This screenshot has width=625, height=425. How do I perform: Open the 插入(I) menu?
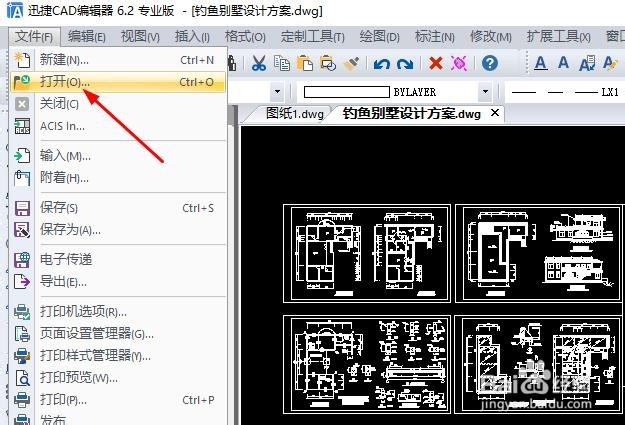tap(192, 37)
